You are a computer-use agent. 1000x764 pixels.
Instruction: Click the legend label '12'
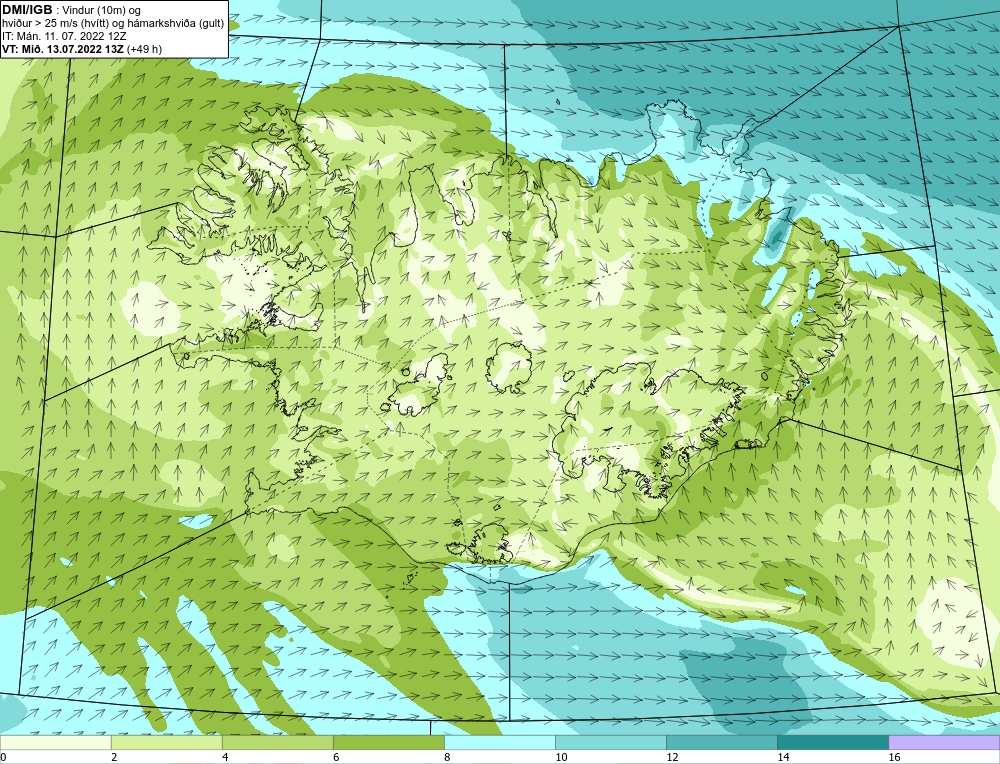pyautogui.click(x=672, y=757)
